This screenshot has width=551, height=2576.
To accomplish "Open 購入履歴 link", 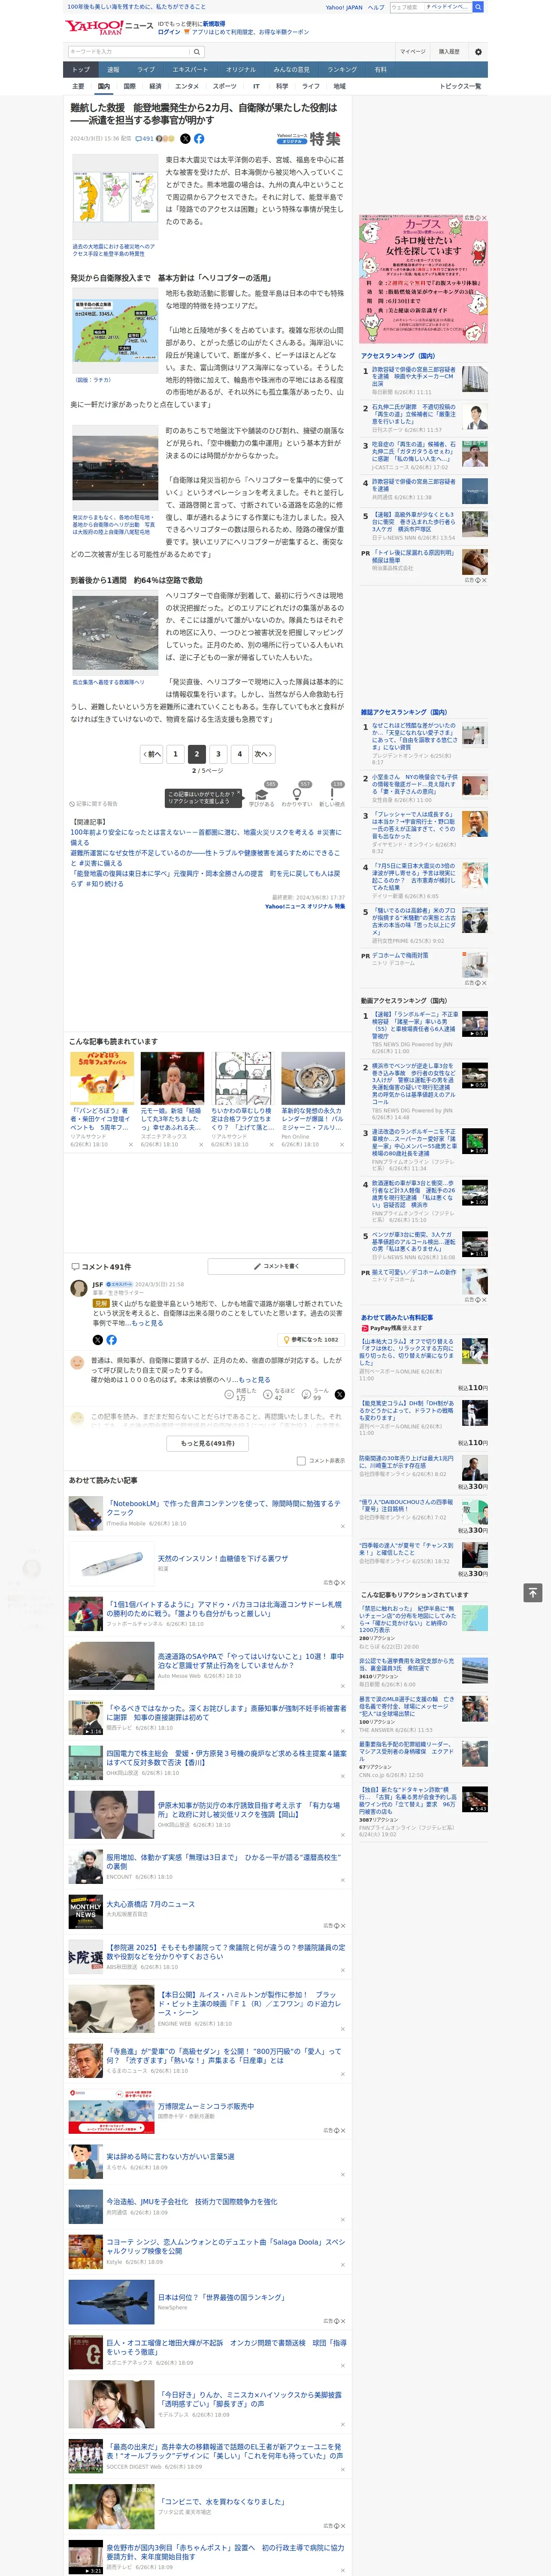I will click(449, 52).
